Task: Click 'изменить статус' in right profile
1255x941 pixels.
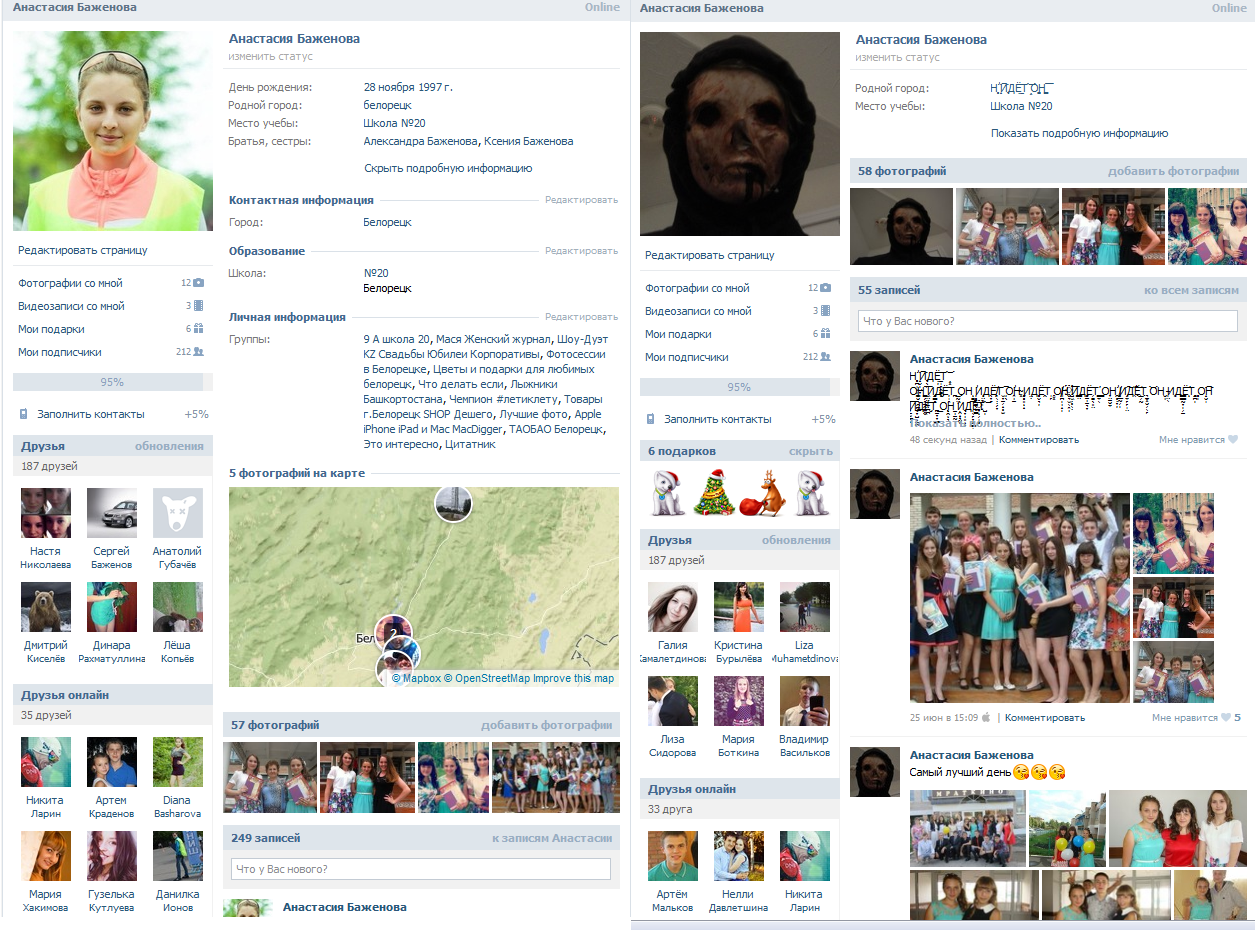Action: (x=897, y=57)
